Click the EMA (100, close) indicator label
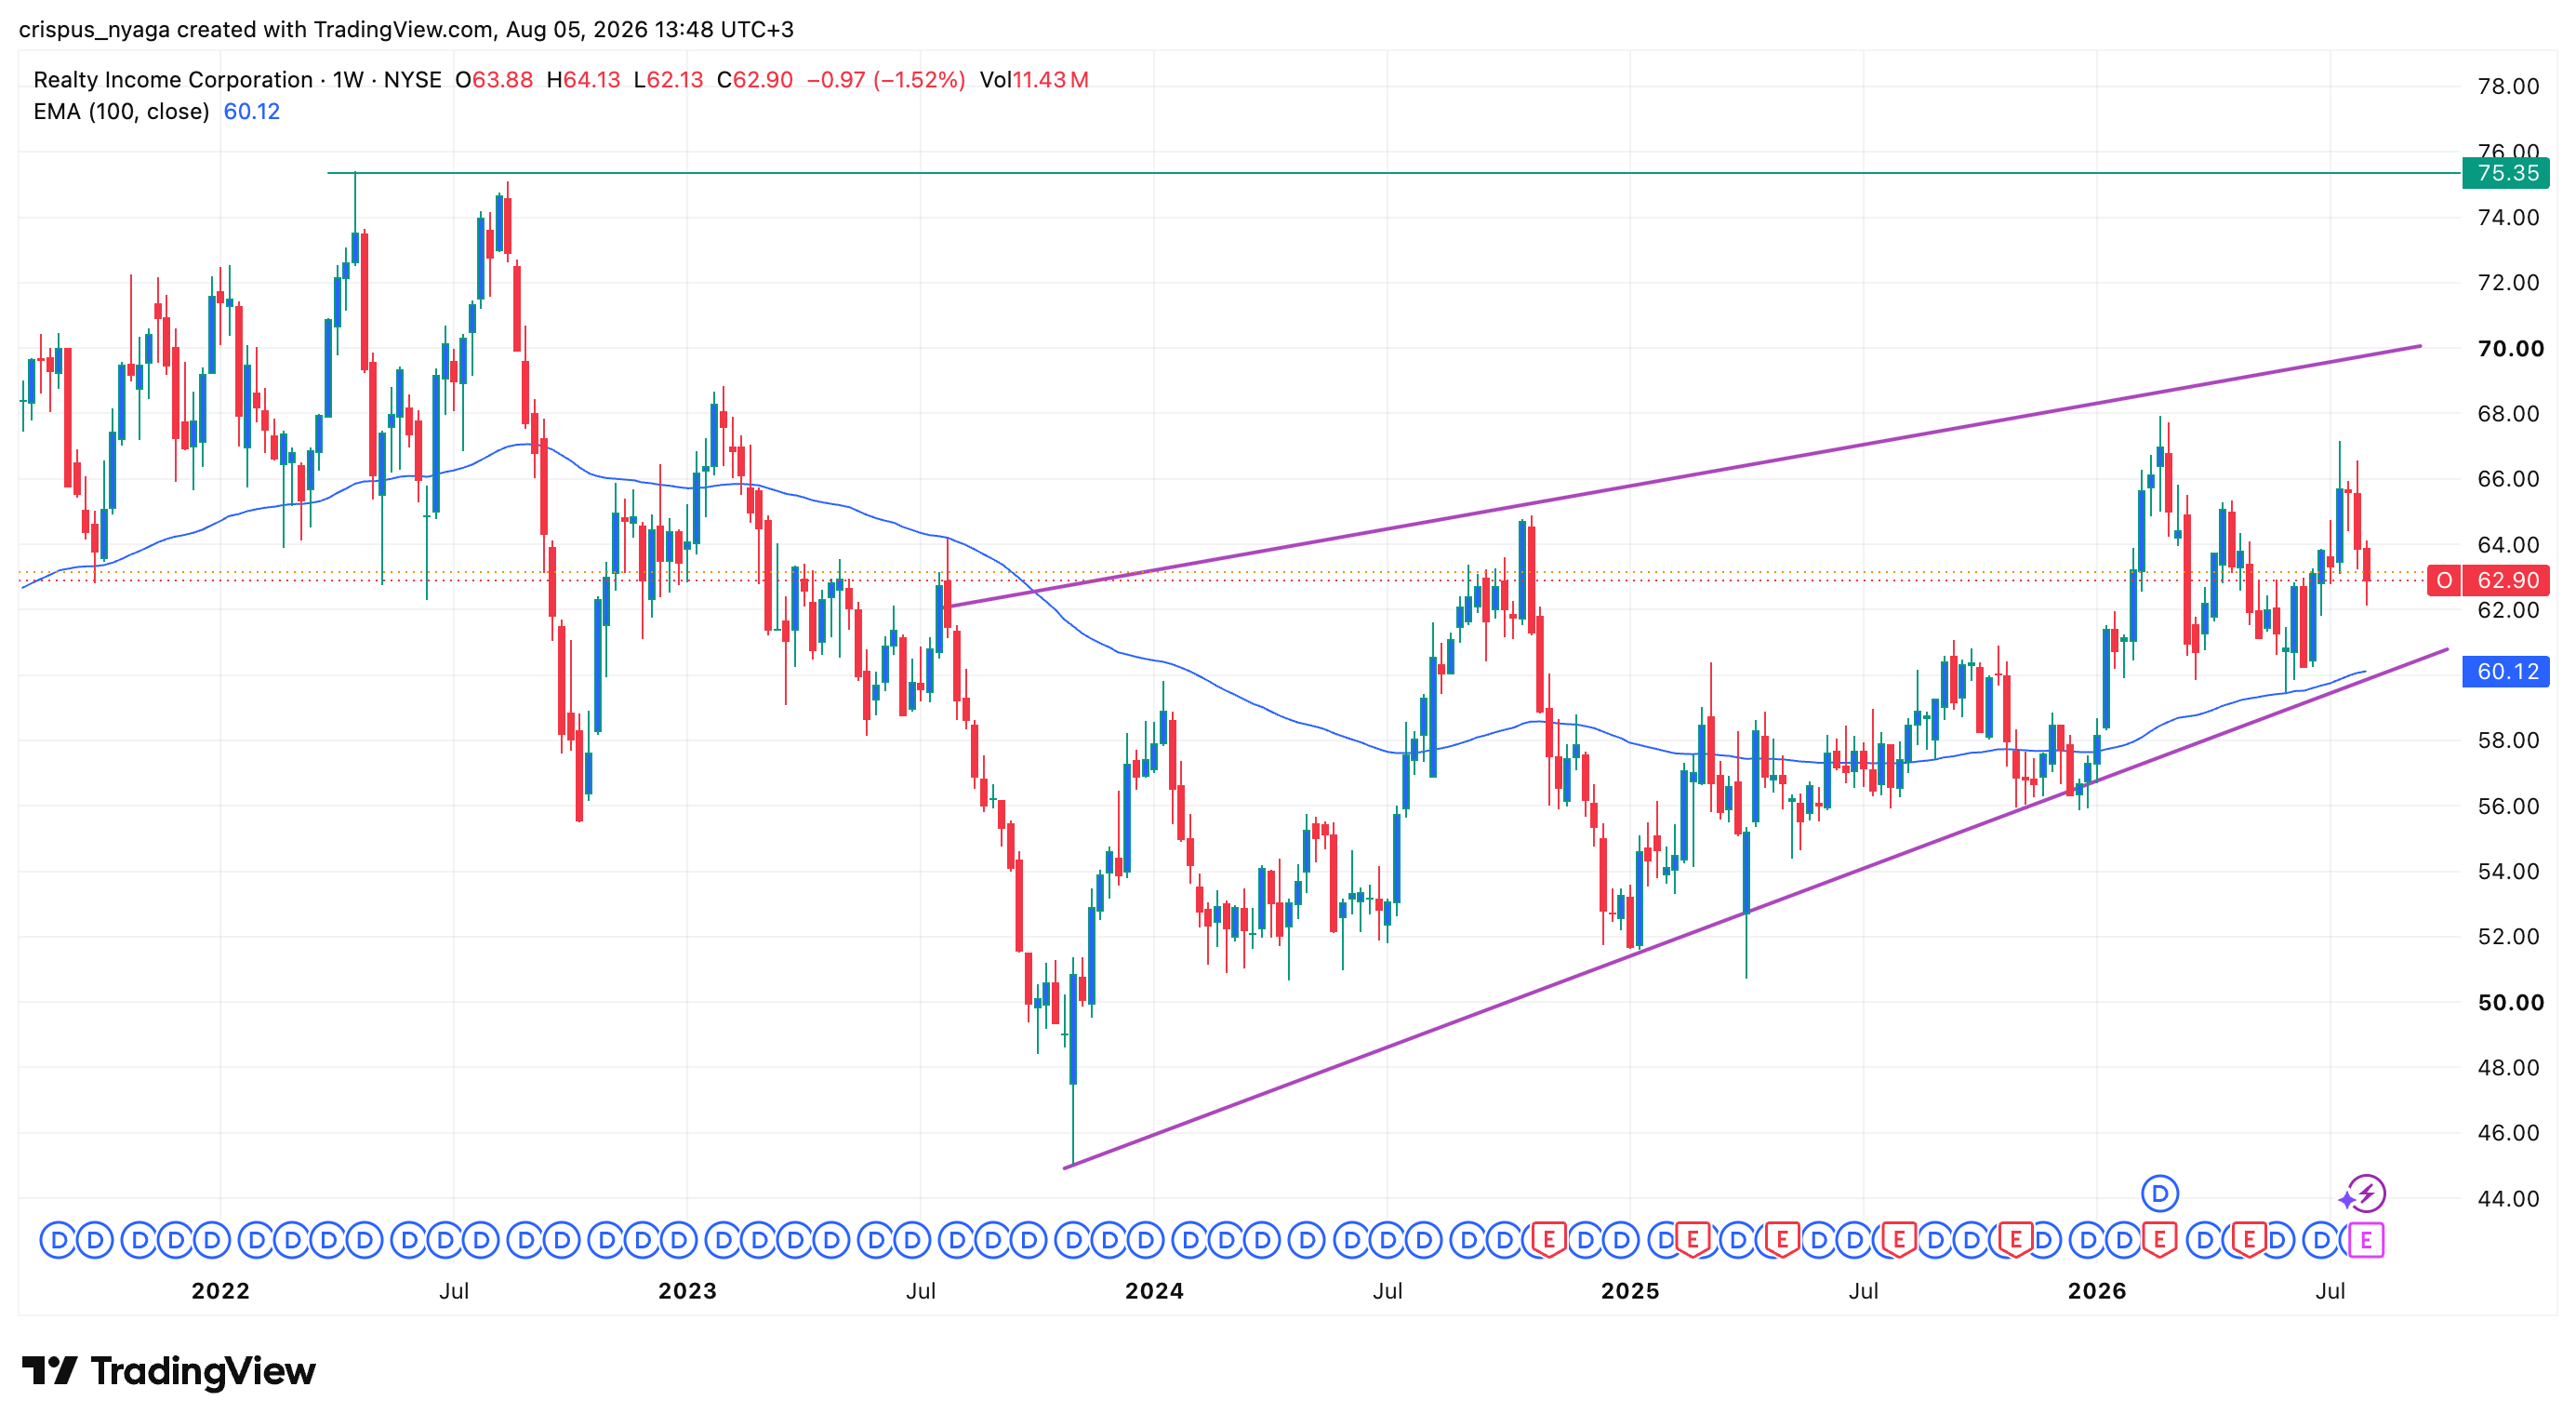Viewport: 2576px width, 1427px height. click(x=121, y=111)
